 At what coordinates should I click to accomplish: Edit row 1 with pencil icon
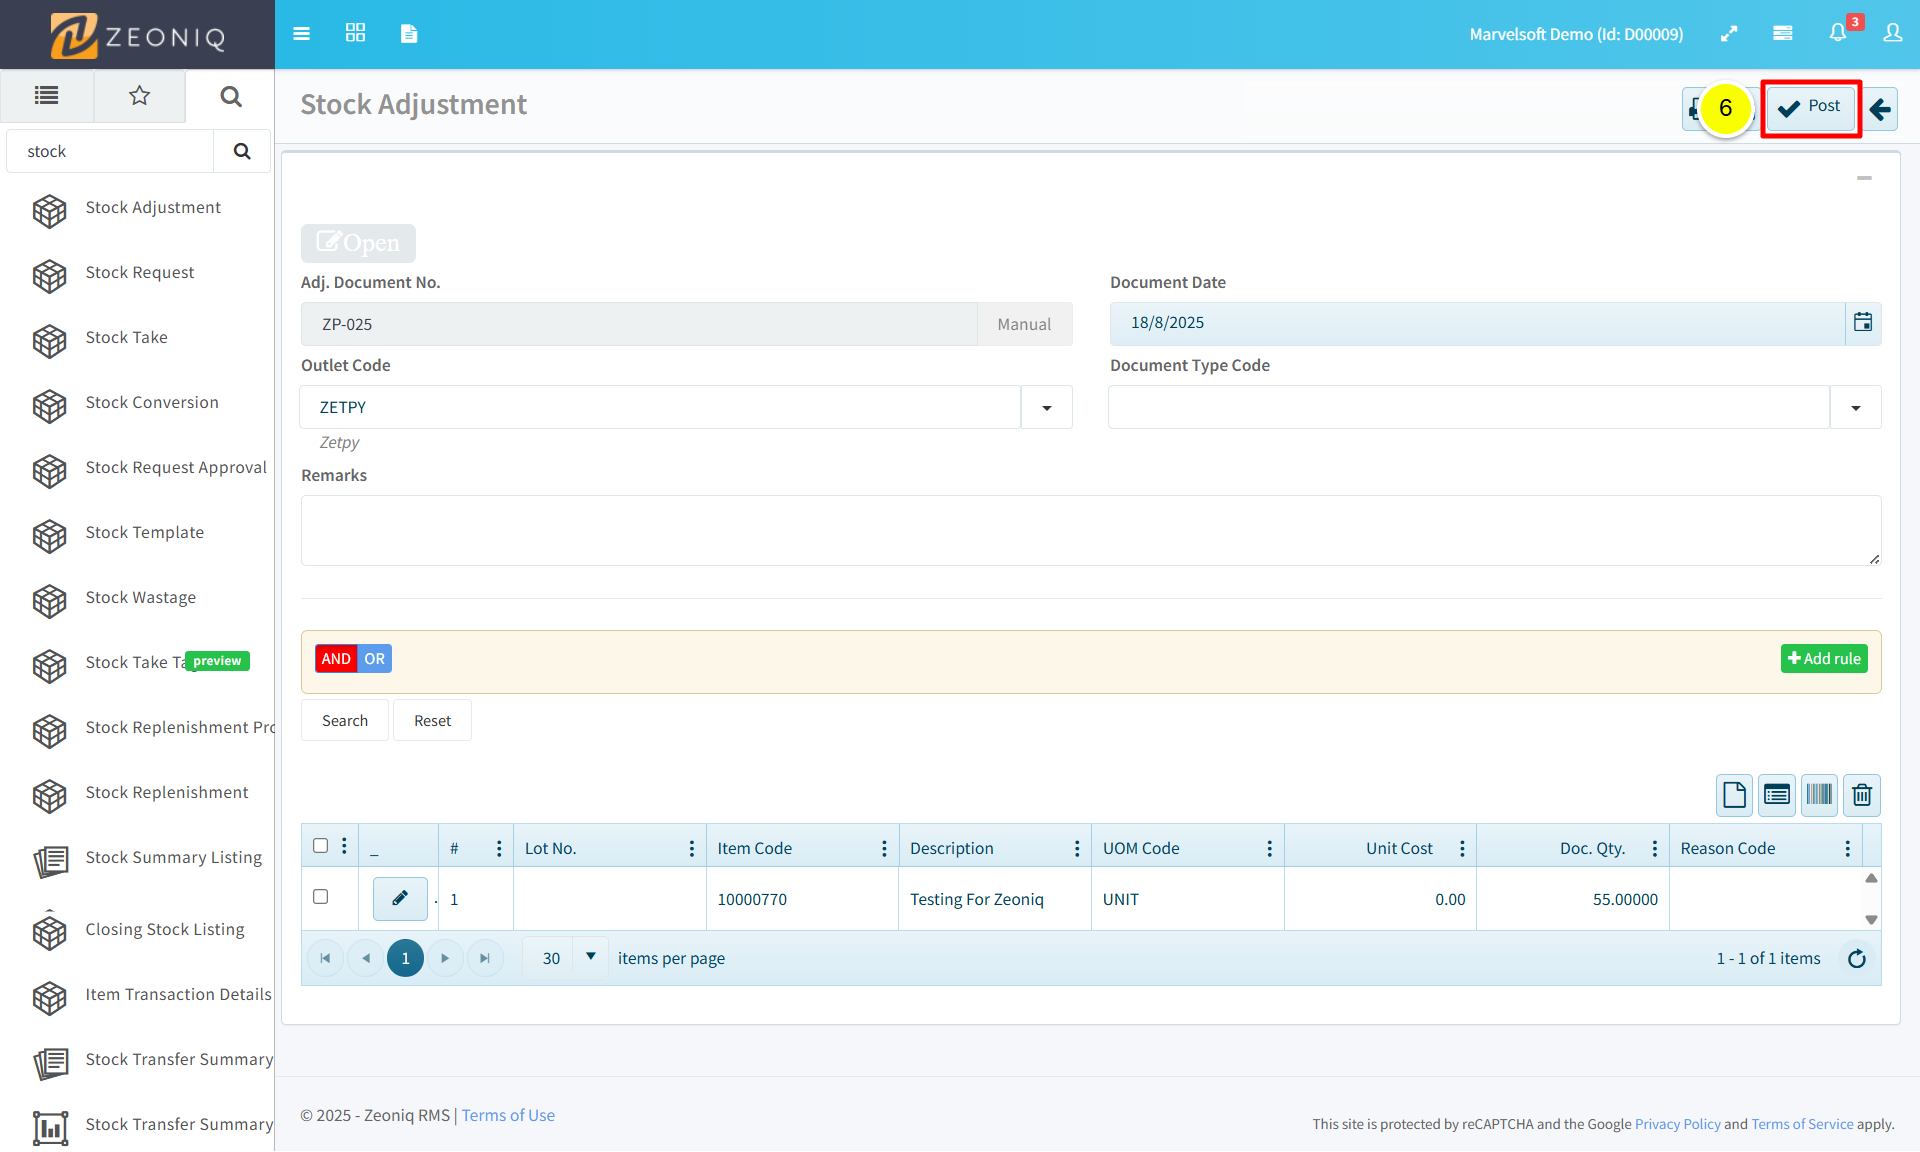(x=400, y=898)
